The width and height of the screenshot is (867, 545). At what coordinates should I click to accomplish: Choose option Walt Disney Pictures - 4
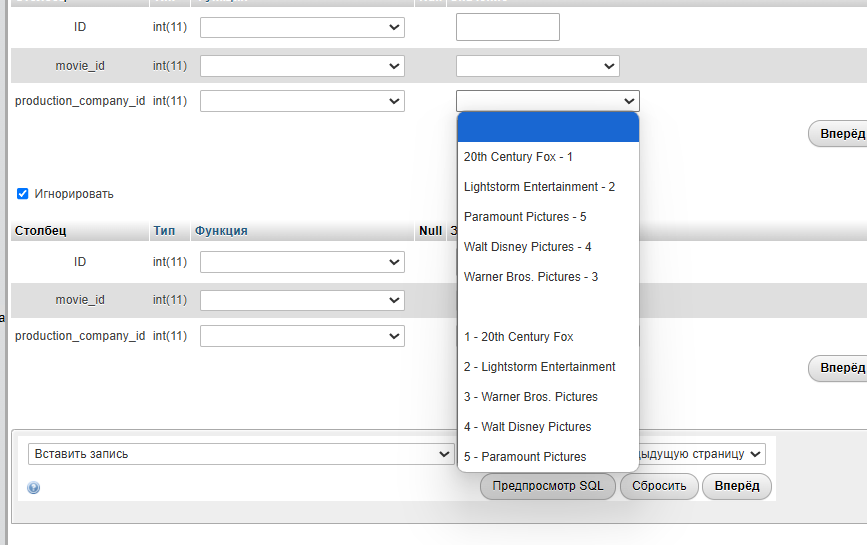tap(549, 247)
